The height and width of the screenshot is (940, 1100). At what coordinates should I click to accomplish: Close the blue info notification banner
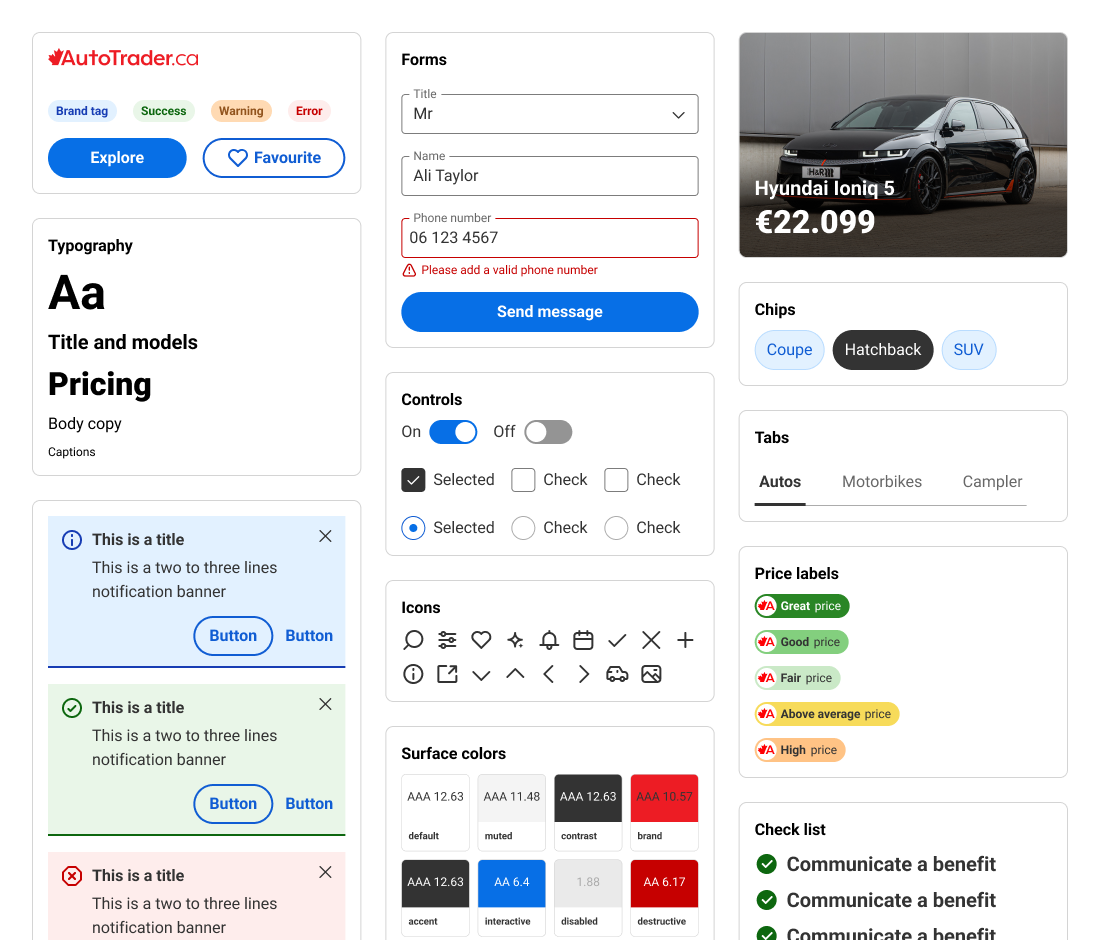tap(326, 537)
